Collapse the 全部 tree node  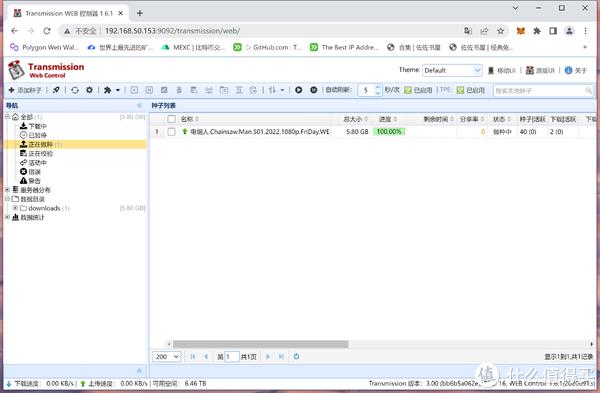pos(7,116)
